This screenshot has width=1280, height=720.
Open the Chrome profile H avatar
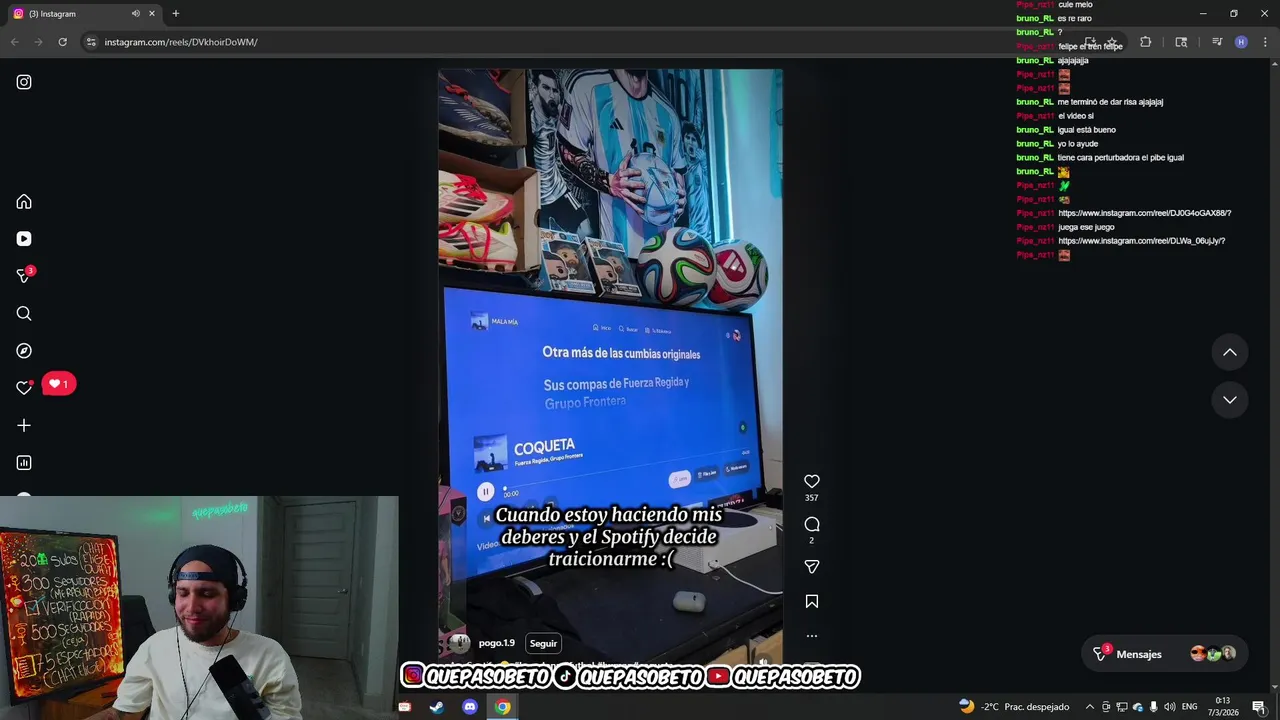1241,42
